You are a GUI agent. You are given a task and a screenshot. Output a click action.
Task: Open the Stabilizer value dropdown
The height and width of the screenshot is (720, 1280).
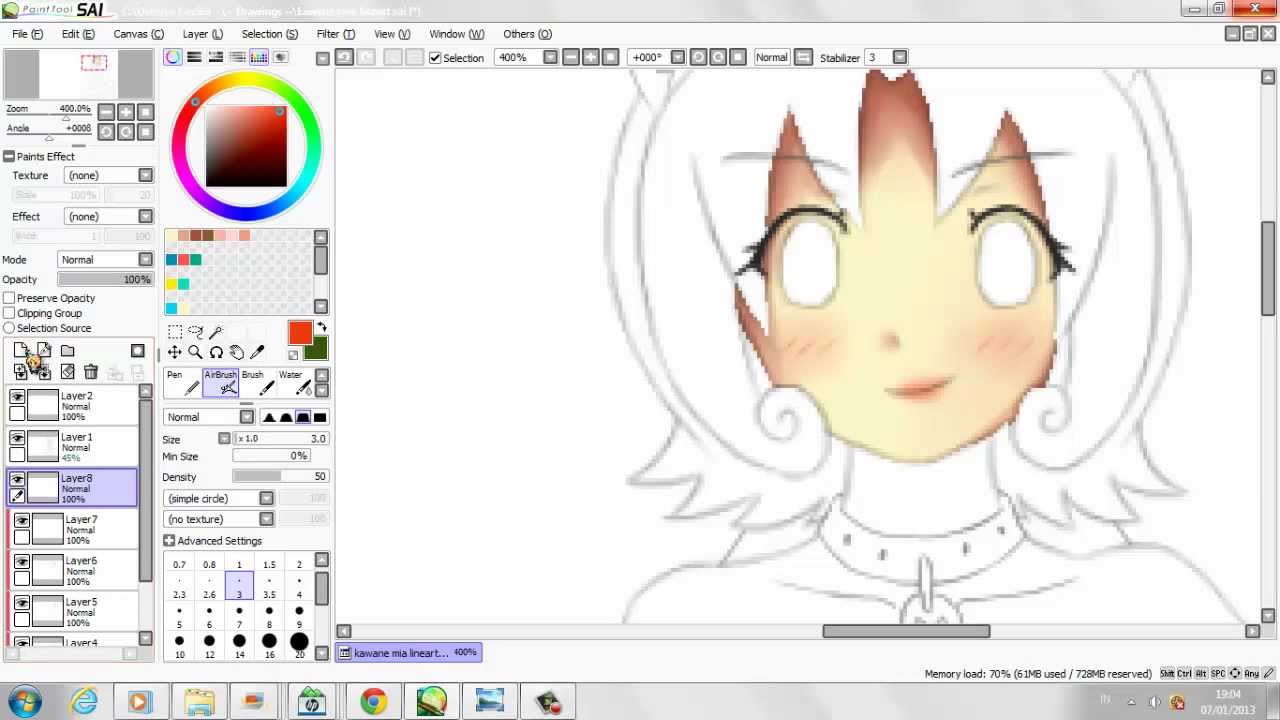pyautogui.click(x=900, y=58)
